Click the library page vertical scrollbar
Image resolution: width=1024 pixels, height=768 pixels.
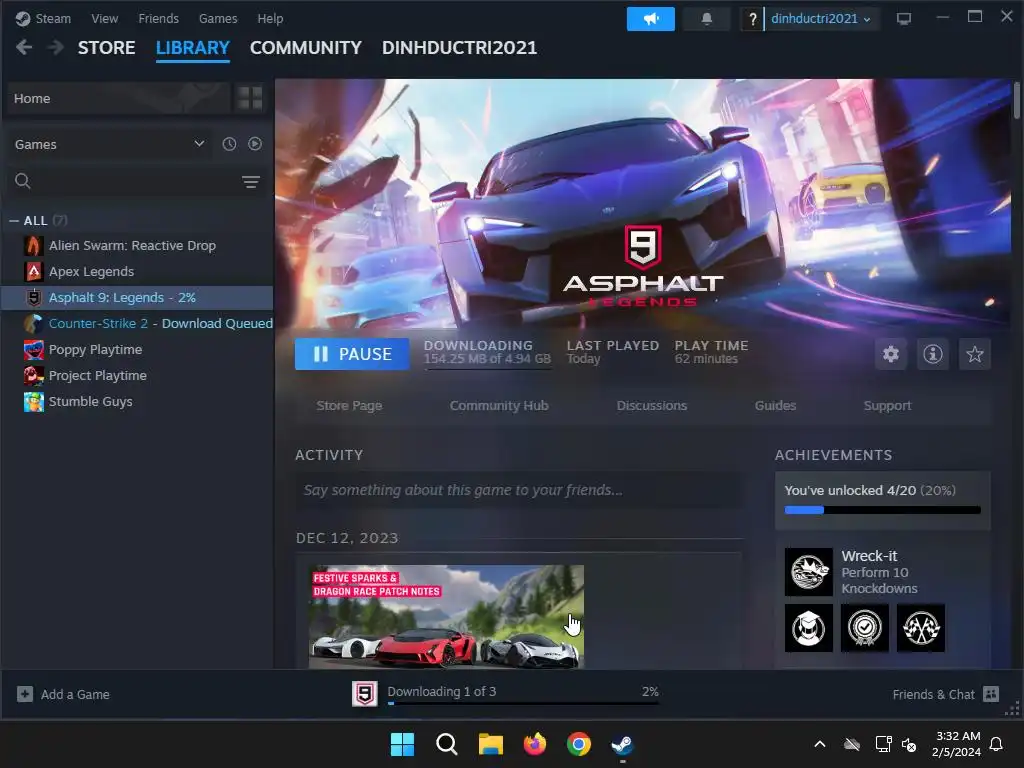coord(1016,101)
